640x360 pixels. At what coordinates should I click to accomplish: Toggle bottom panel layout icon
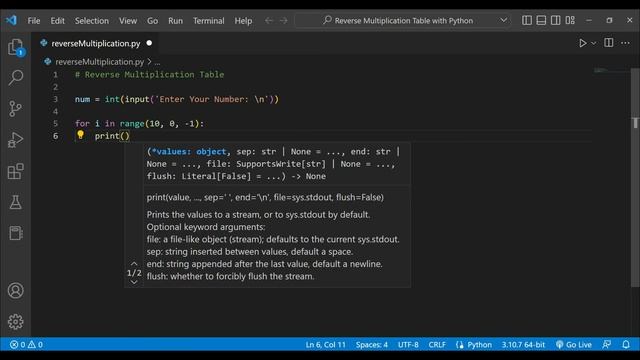point(541,20)
